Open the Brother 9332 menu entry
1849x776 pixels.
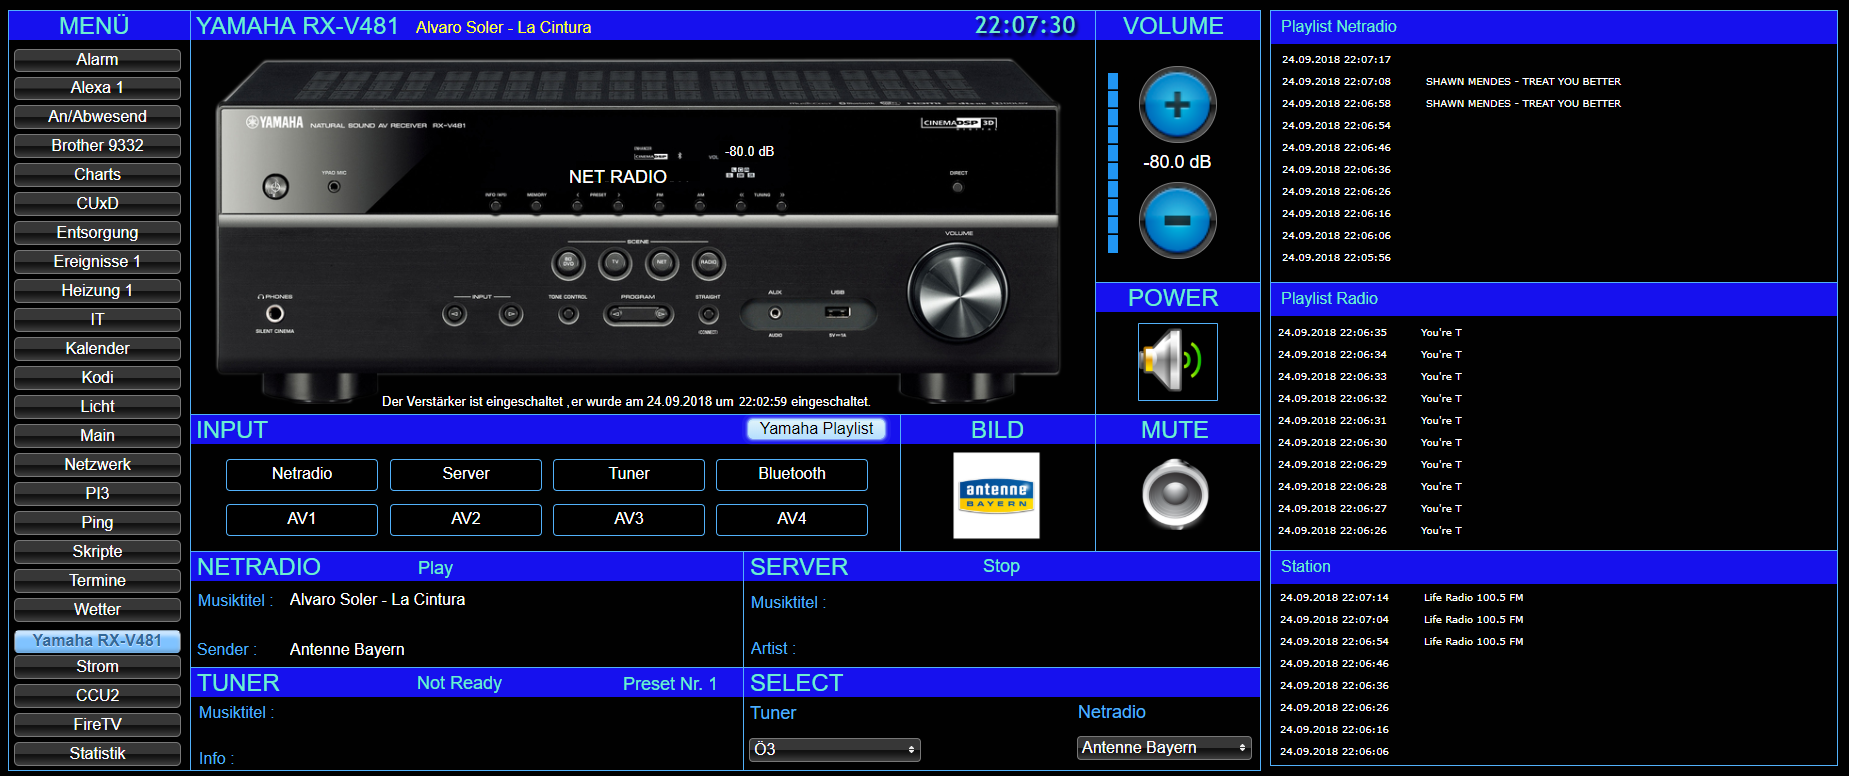[97, 146]
